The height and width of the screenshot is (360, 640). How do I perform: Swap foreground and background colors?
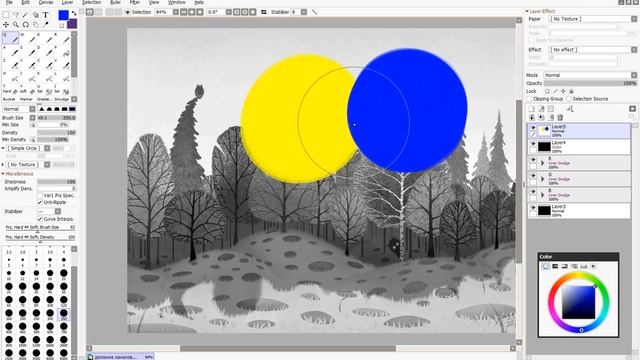(74, 13)
